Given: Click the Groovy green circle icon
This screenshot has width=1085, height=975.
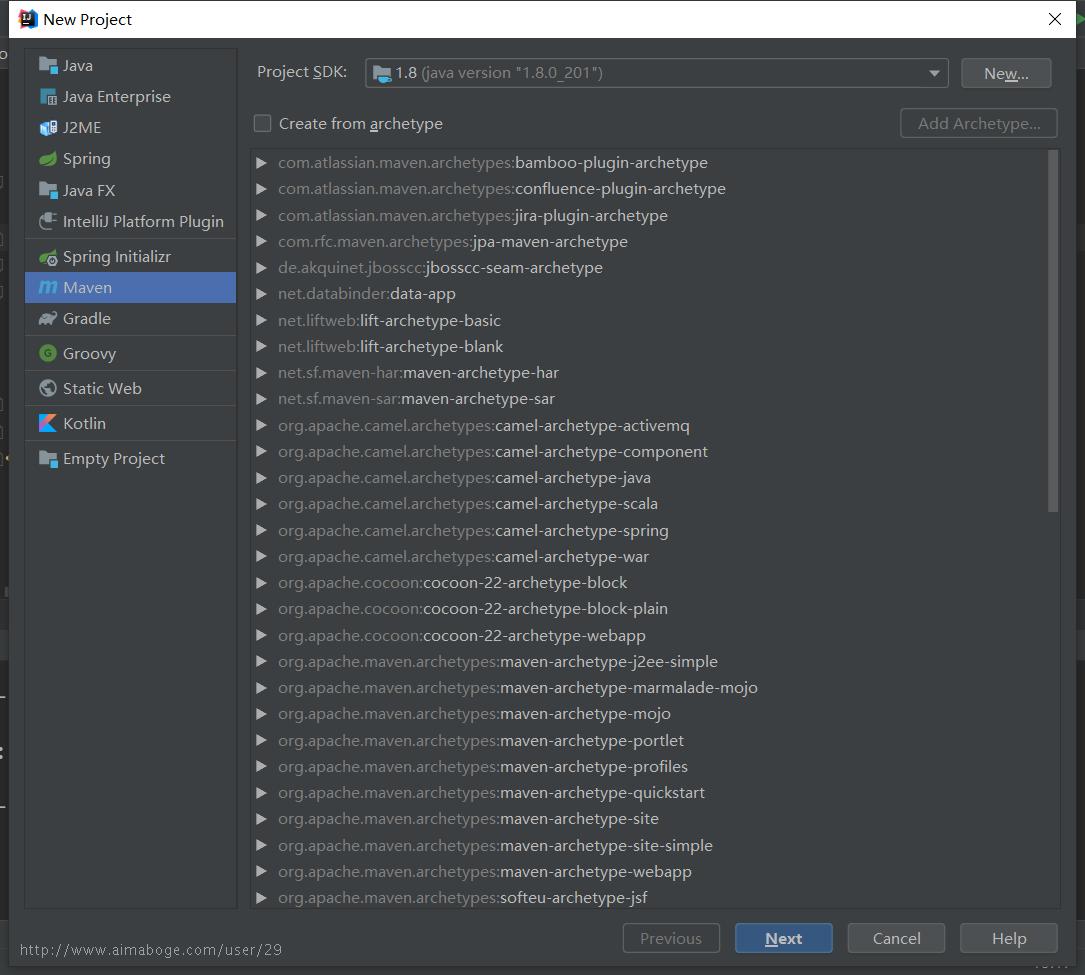Looking at the screenshot, I should click(x=48, y=353).
